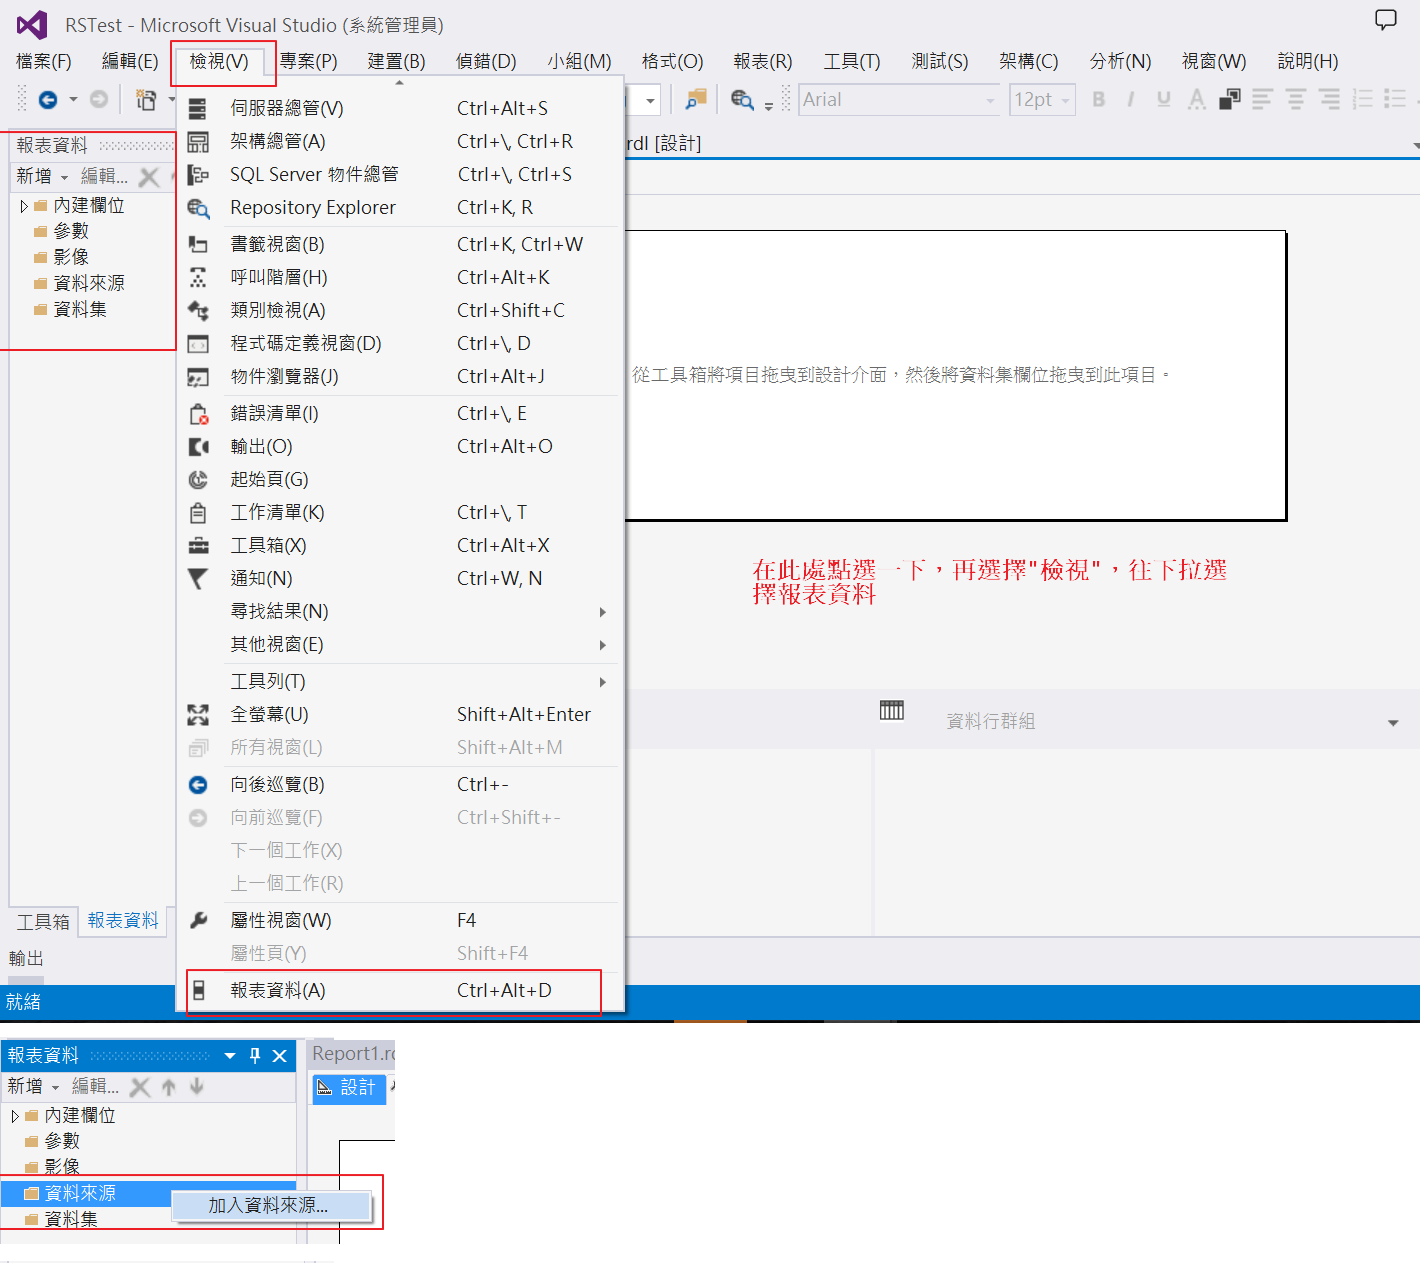Expand 尋找結果 submenu
1428x1263 pixels.
tap(602, 612)
